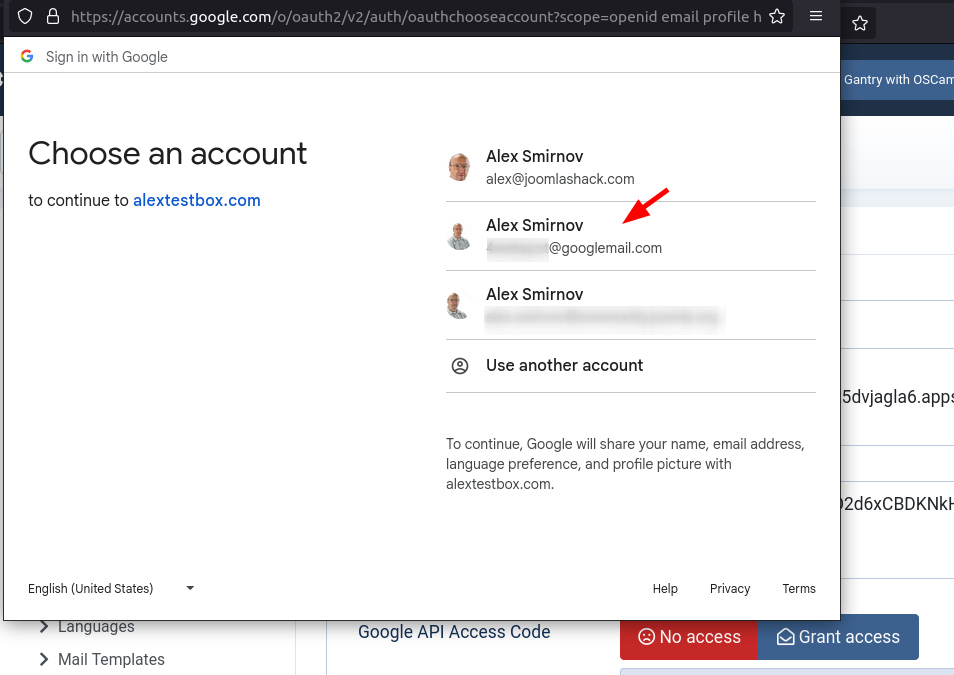Bookmark this Google sign-in page with the star
This screenshot has width=954, height=675.
point(777,16)
